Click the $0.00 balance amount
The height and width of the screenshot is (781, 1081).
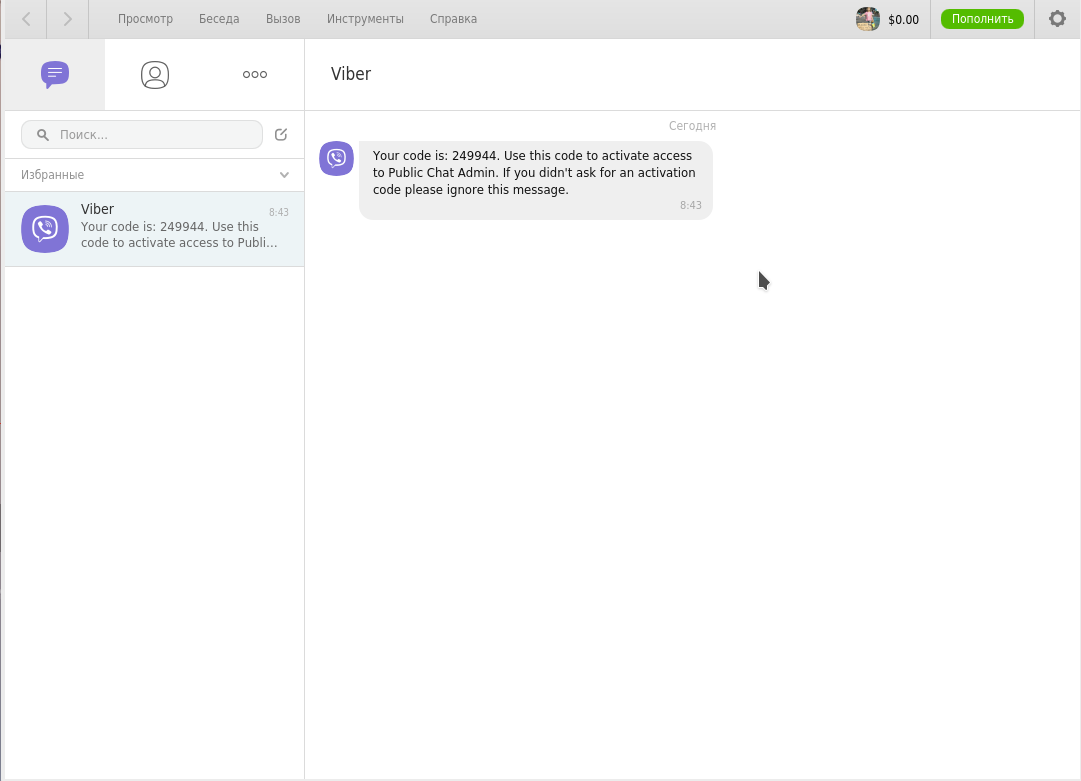[903, 20]
